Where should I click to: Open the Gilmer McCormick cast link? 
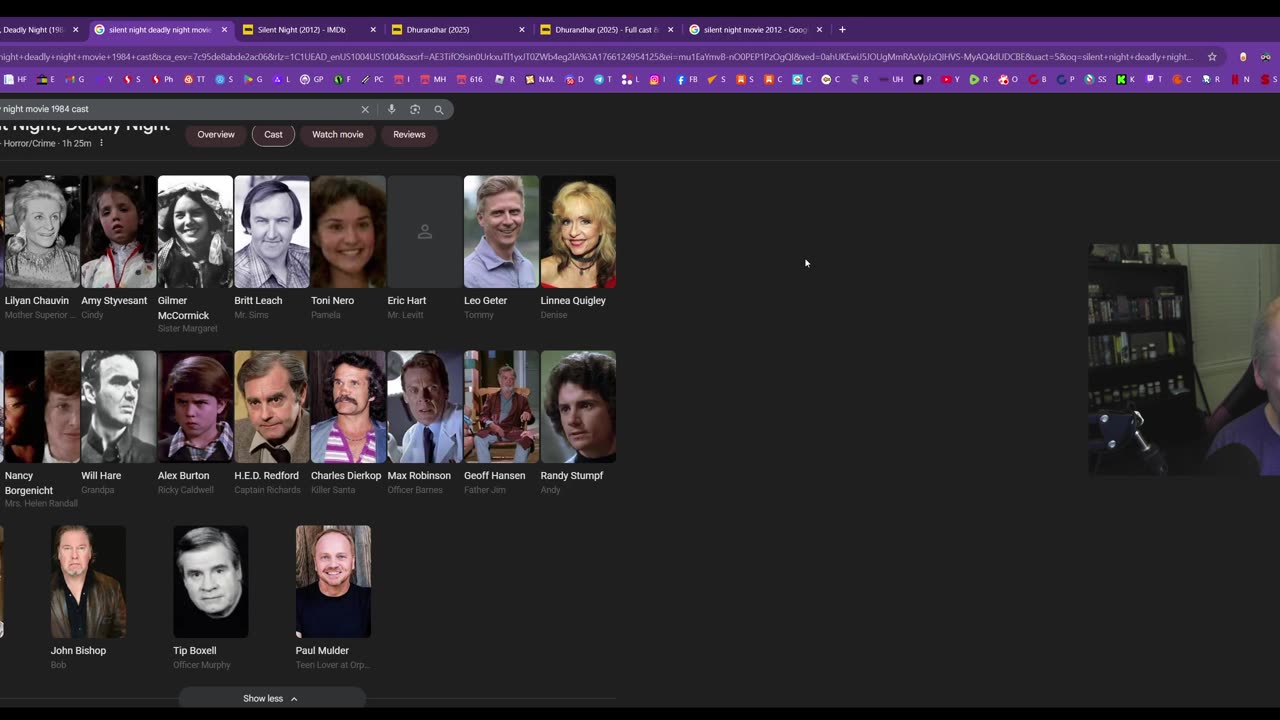click(x=184, y=308)
